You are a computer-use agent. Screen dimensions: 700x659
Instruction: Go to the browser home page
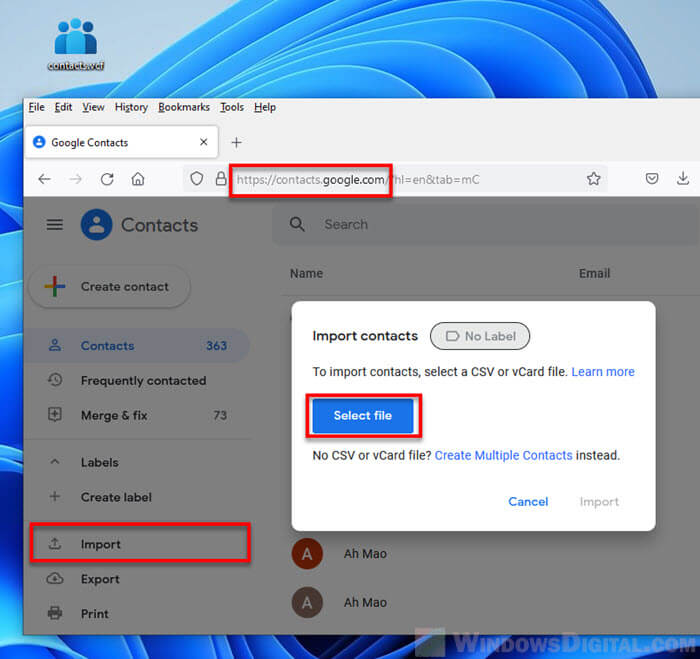click(x=138, y=179)
